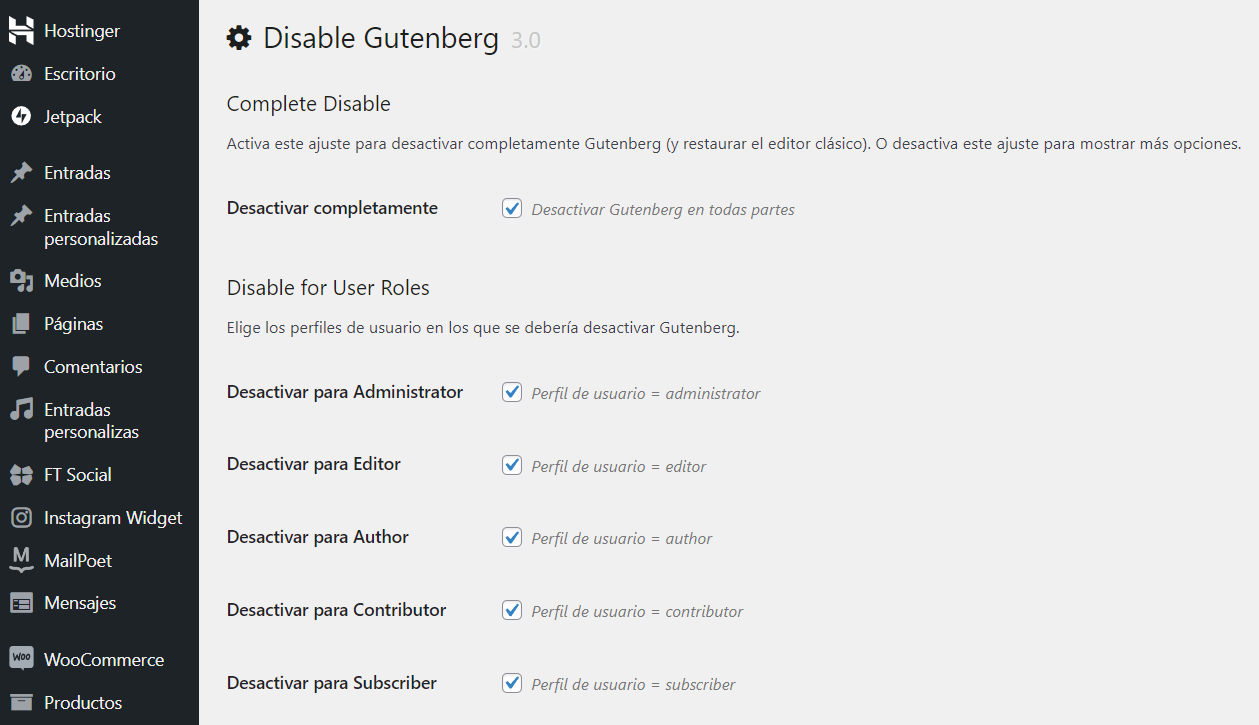
Task: Uncheck the Subscriber role checkbox
Action: [512, 683]
